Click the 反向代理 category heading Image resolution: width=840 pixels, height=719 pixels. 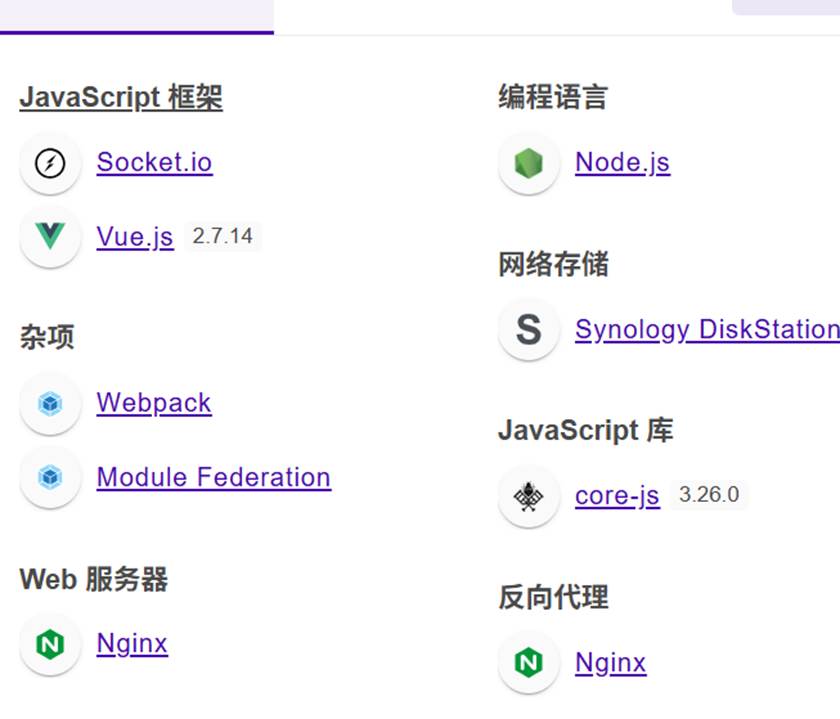[553, 597]
